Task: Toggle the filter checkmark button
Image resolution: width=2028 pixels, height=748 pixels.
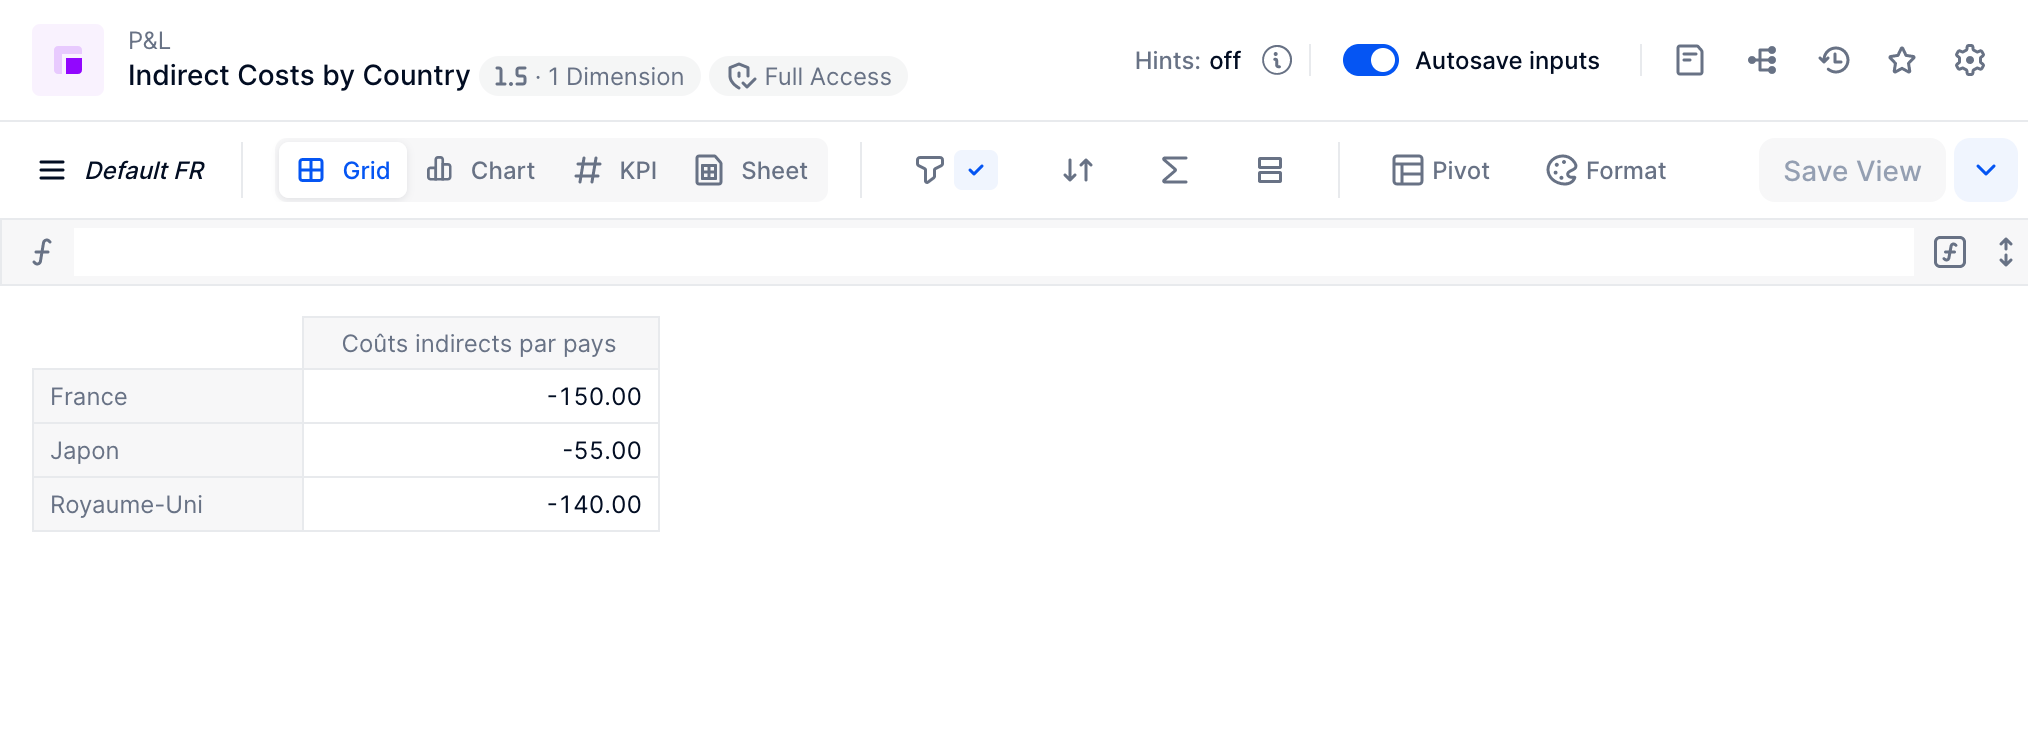Action: (976, 170)
